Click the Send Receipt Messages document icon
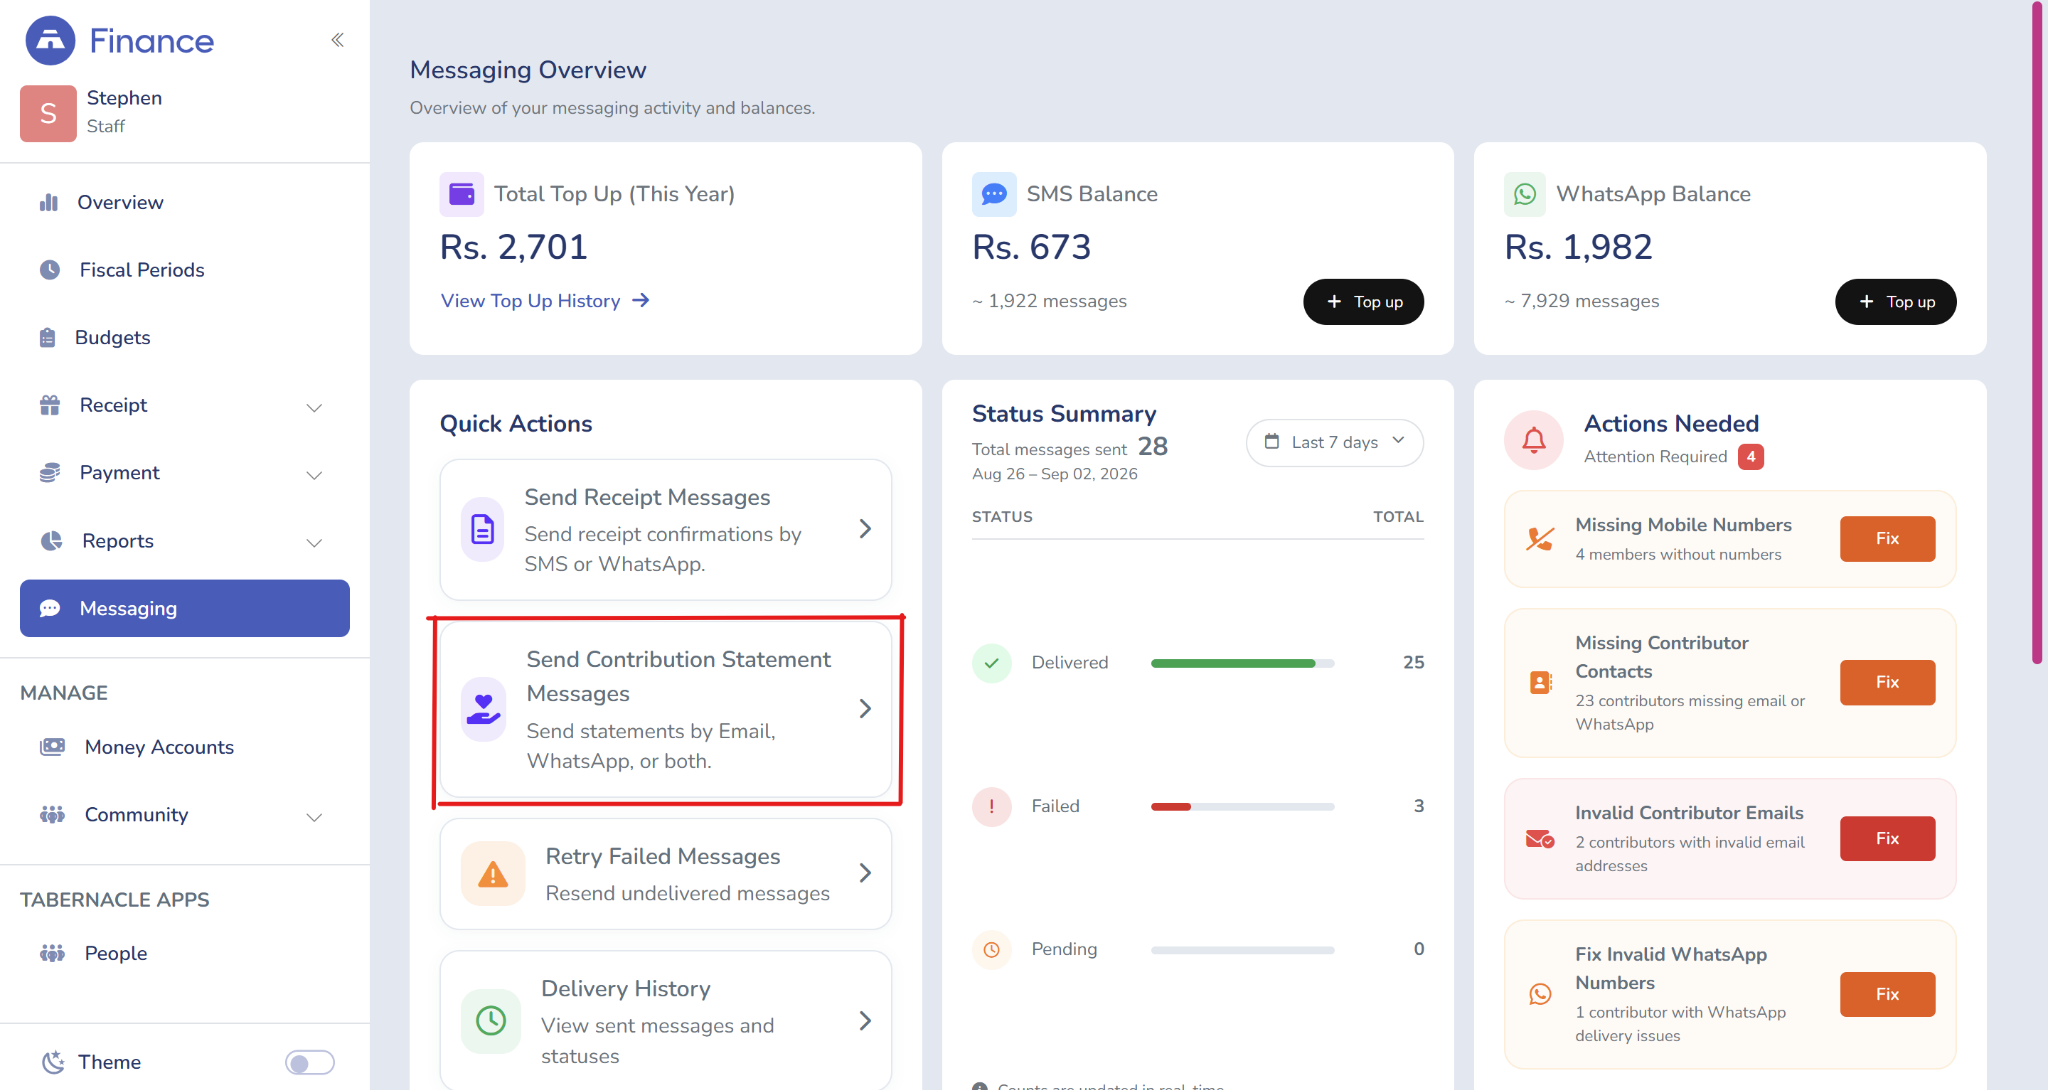Viewport: 2048px width, 1090px height. point(483,529)
